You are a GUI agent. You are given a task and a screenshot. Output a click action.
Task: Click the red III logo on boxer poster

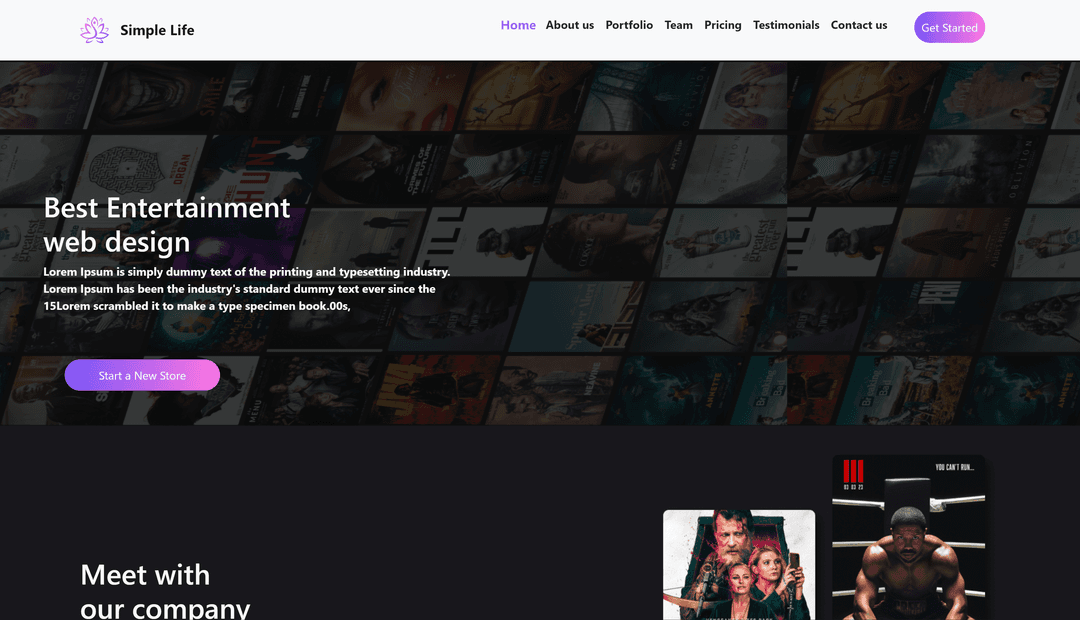[x=853, y=471]
